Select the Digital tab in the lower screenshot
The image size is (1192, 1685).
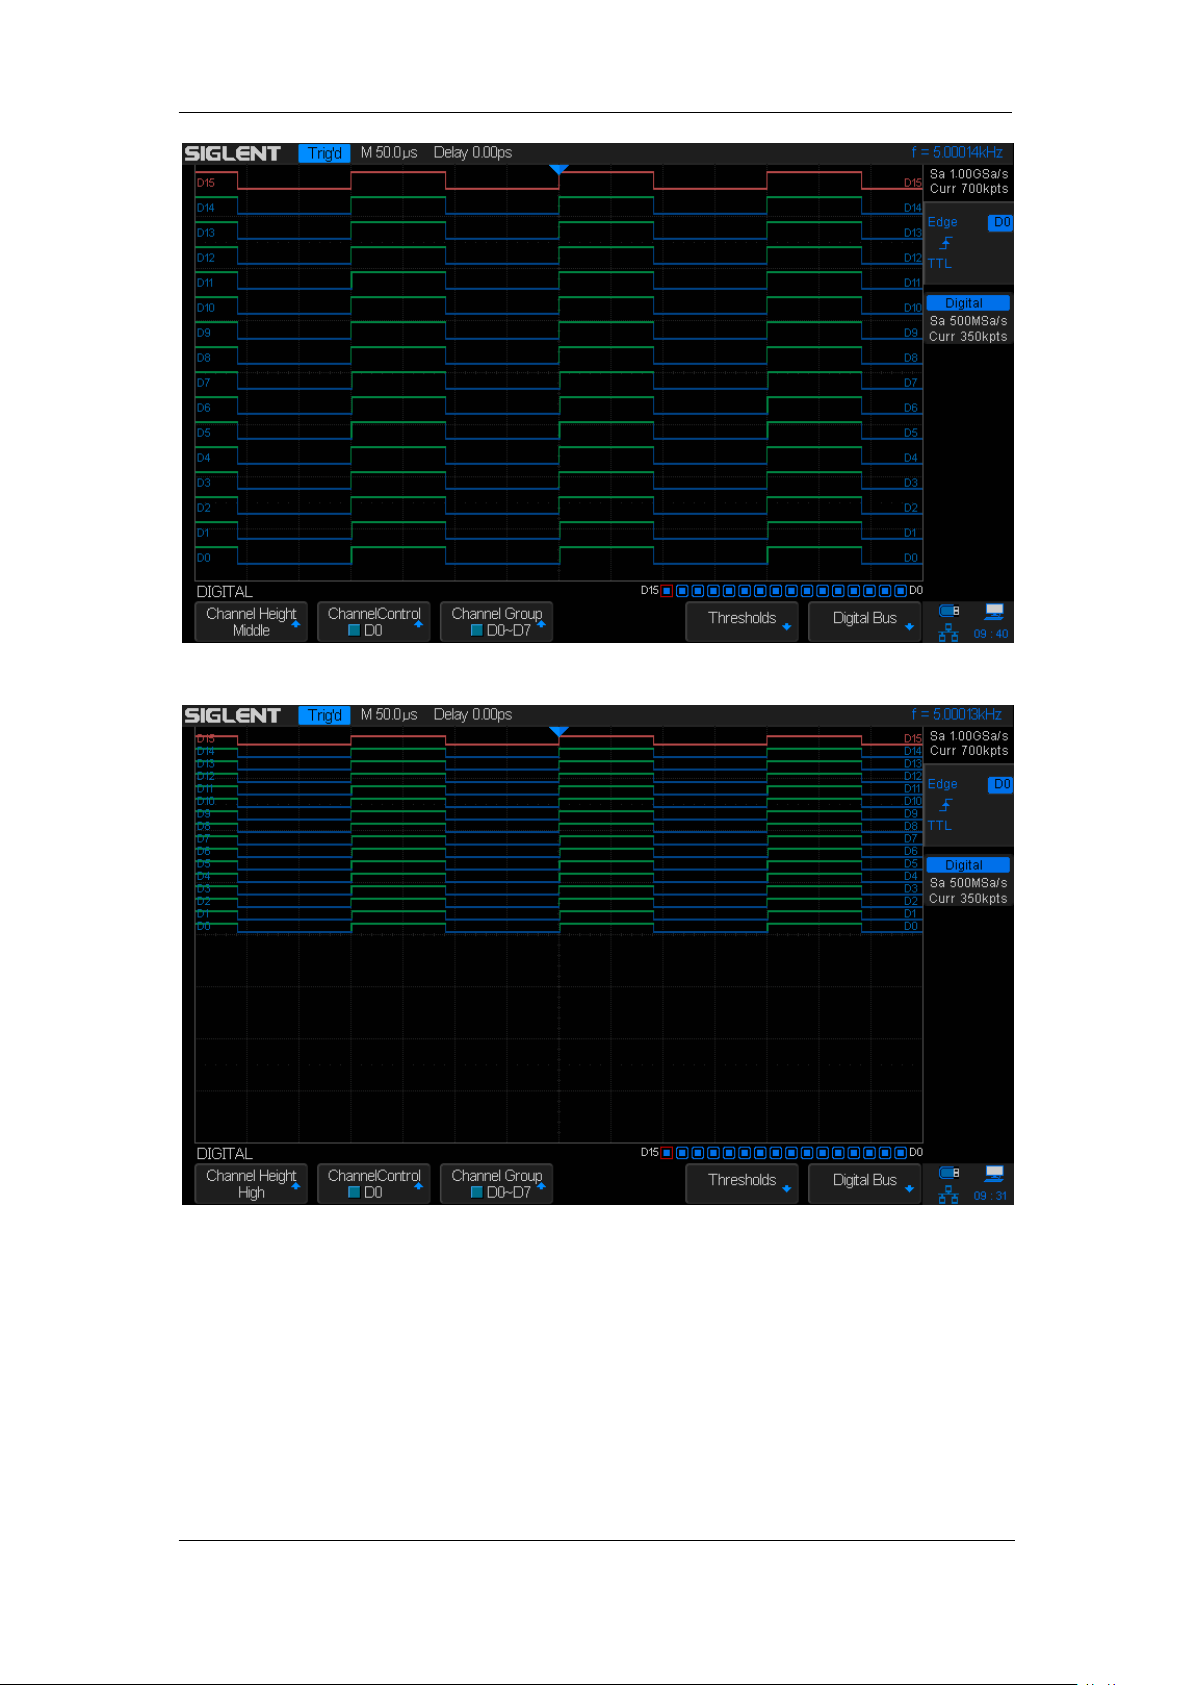click(x=968, y=865)
